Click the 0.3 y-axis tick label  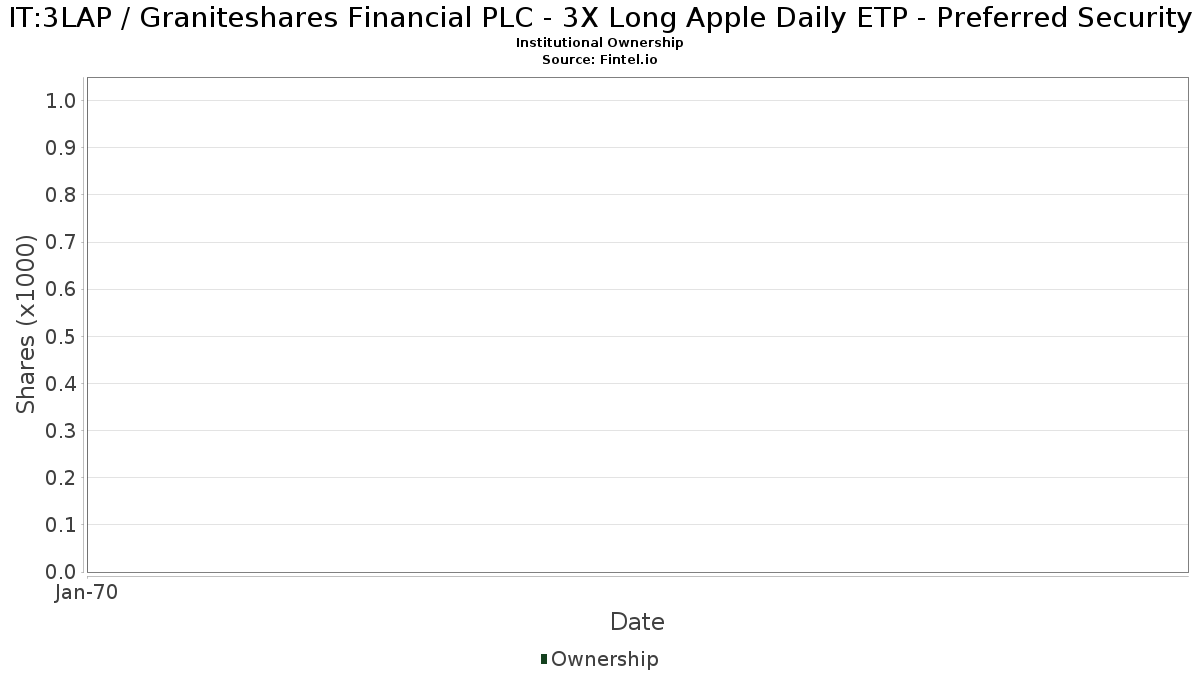coord(61,430)
